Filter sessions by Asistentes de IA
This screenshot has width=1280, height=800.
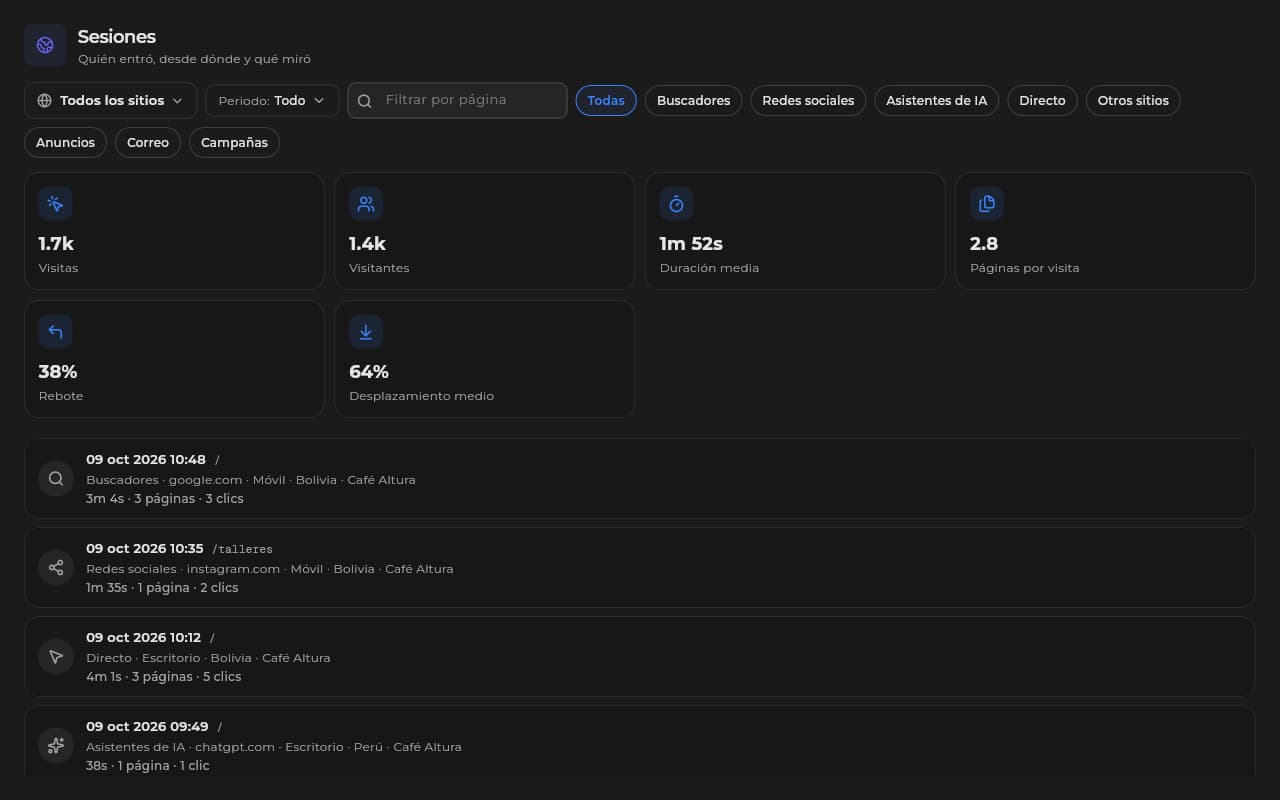tap(936, 100)
